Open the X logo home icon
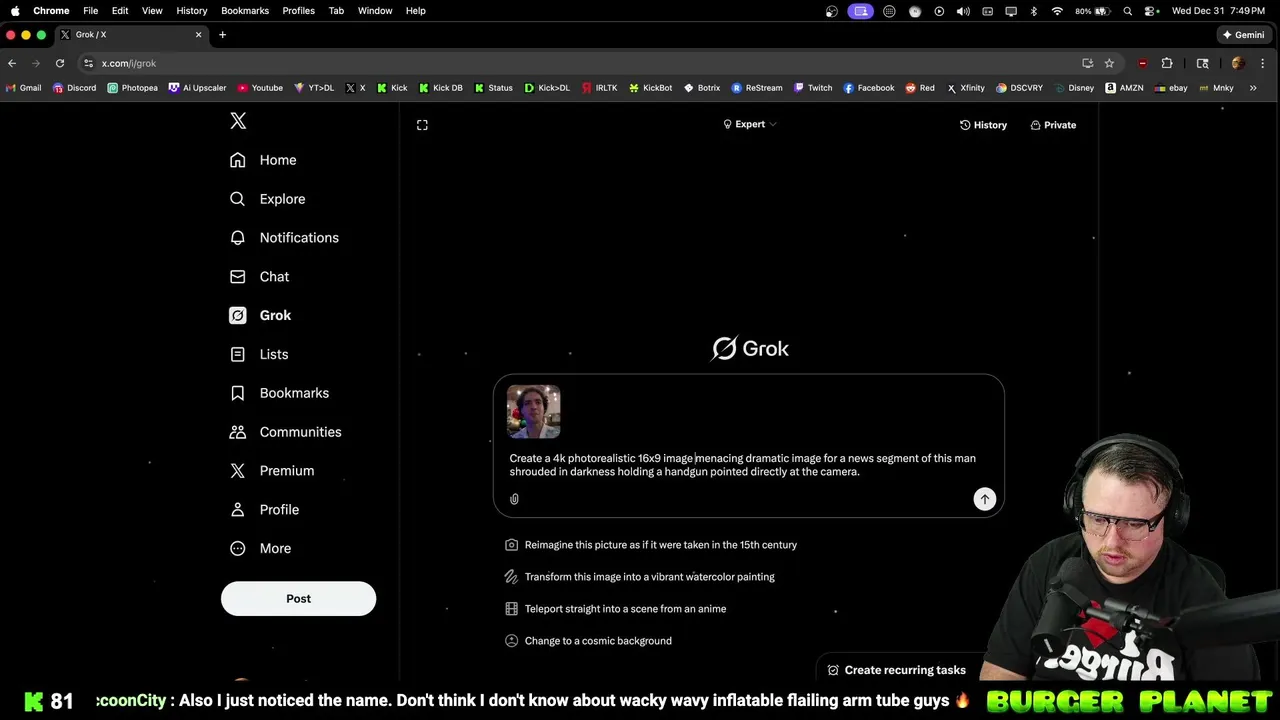The image size is (1280, 720). tap(238, 121)
